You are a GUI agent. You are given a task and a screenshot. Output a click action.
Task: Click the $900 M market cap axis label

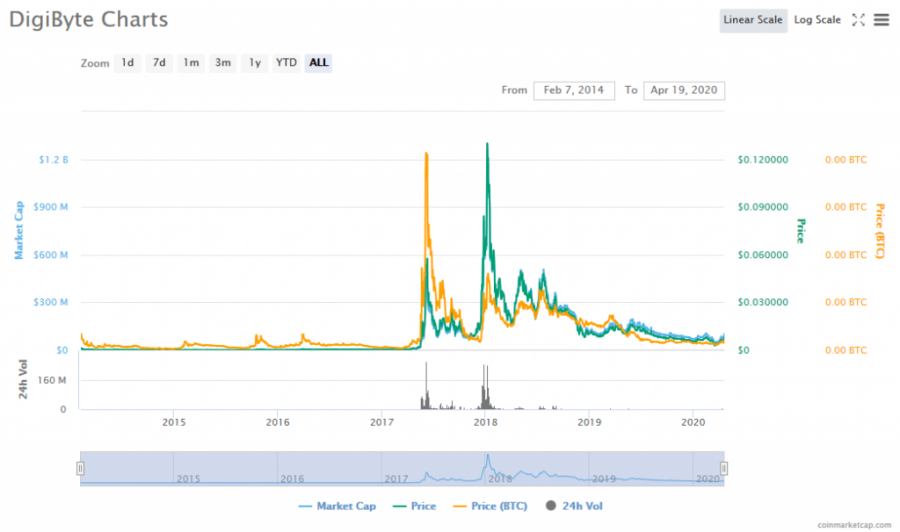(x=51, y=207)
